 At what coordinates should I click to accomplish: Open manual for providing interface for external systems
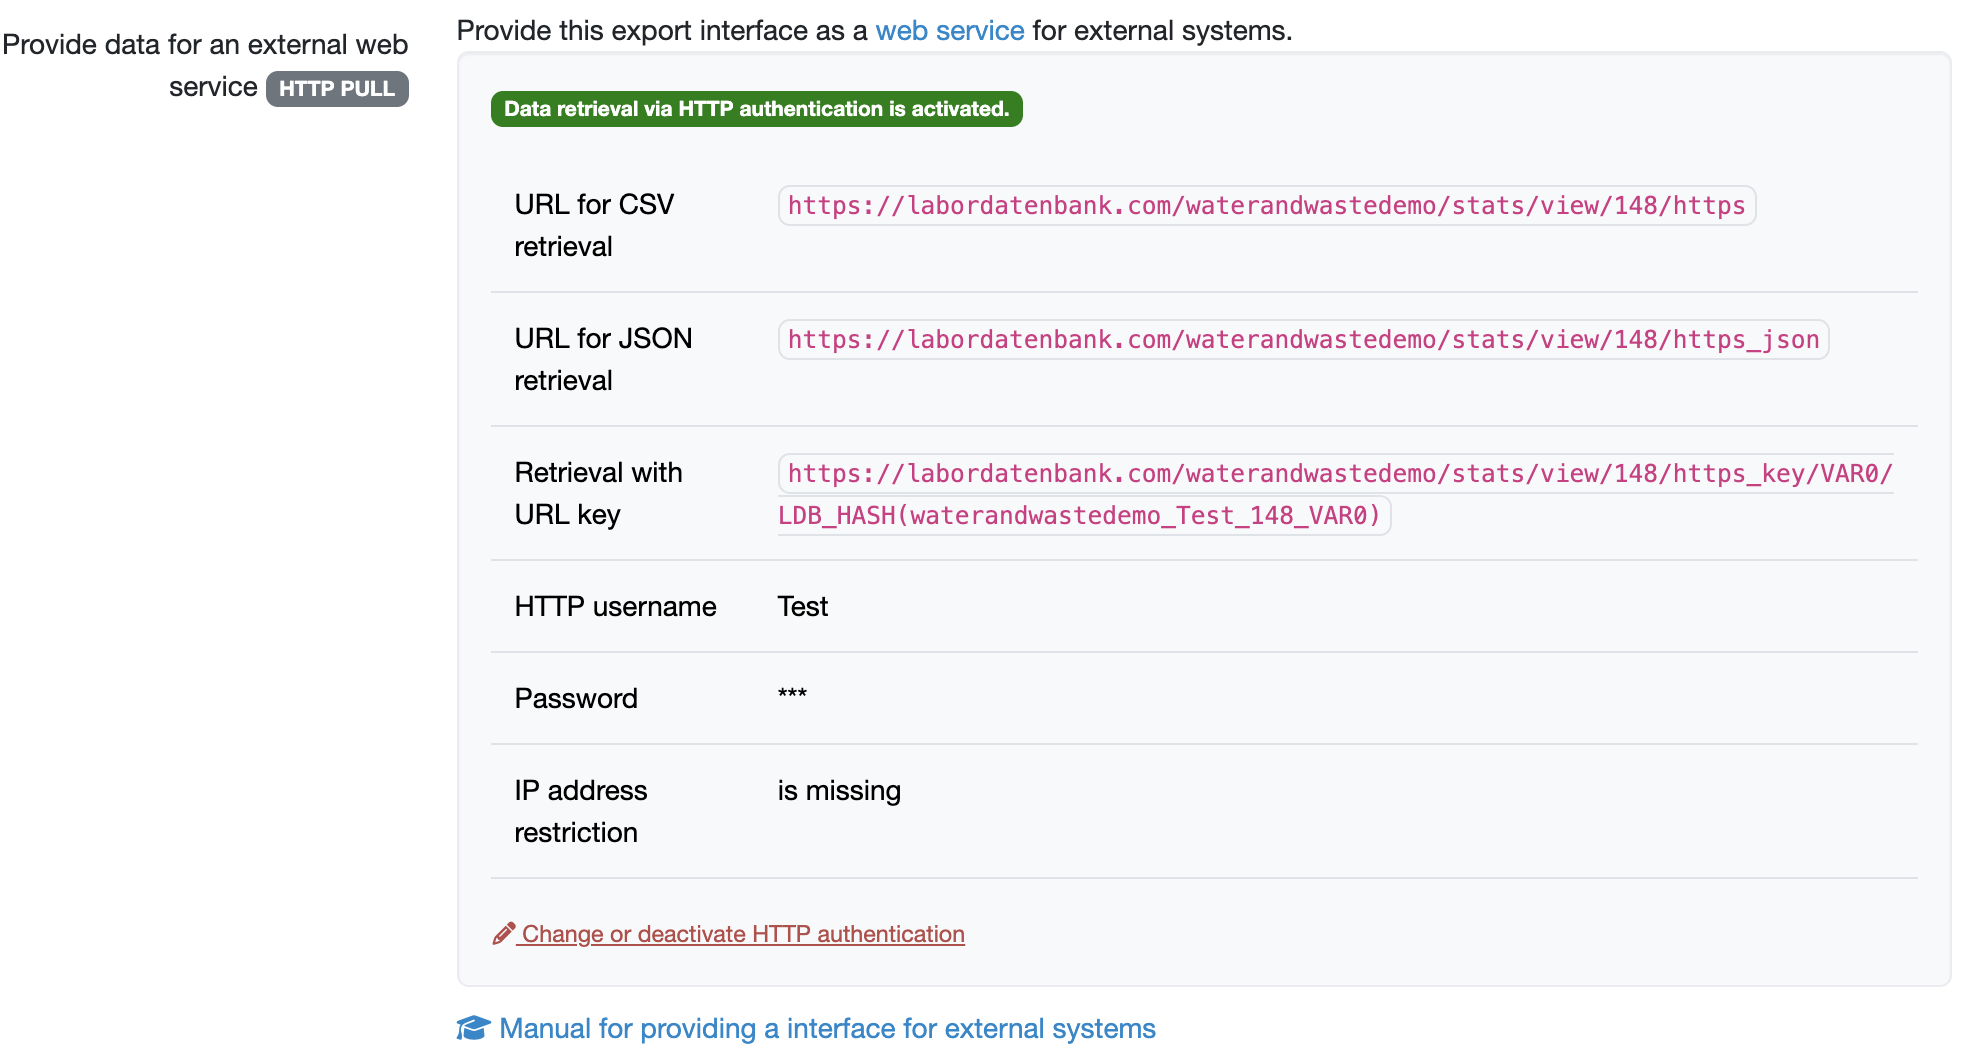click(826, 1028)
